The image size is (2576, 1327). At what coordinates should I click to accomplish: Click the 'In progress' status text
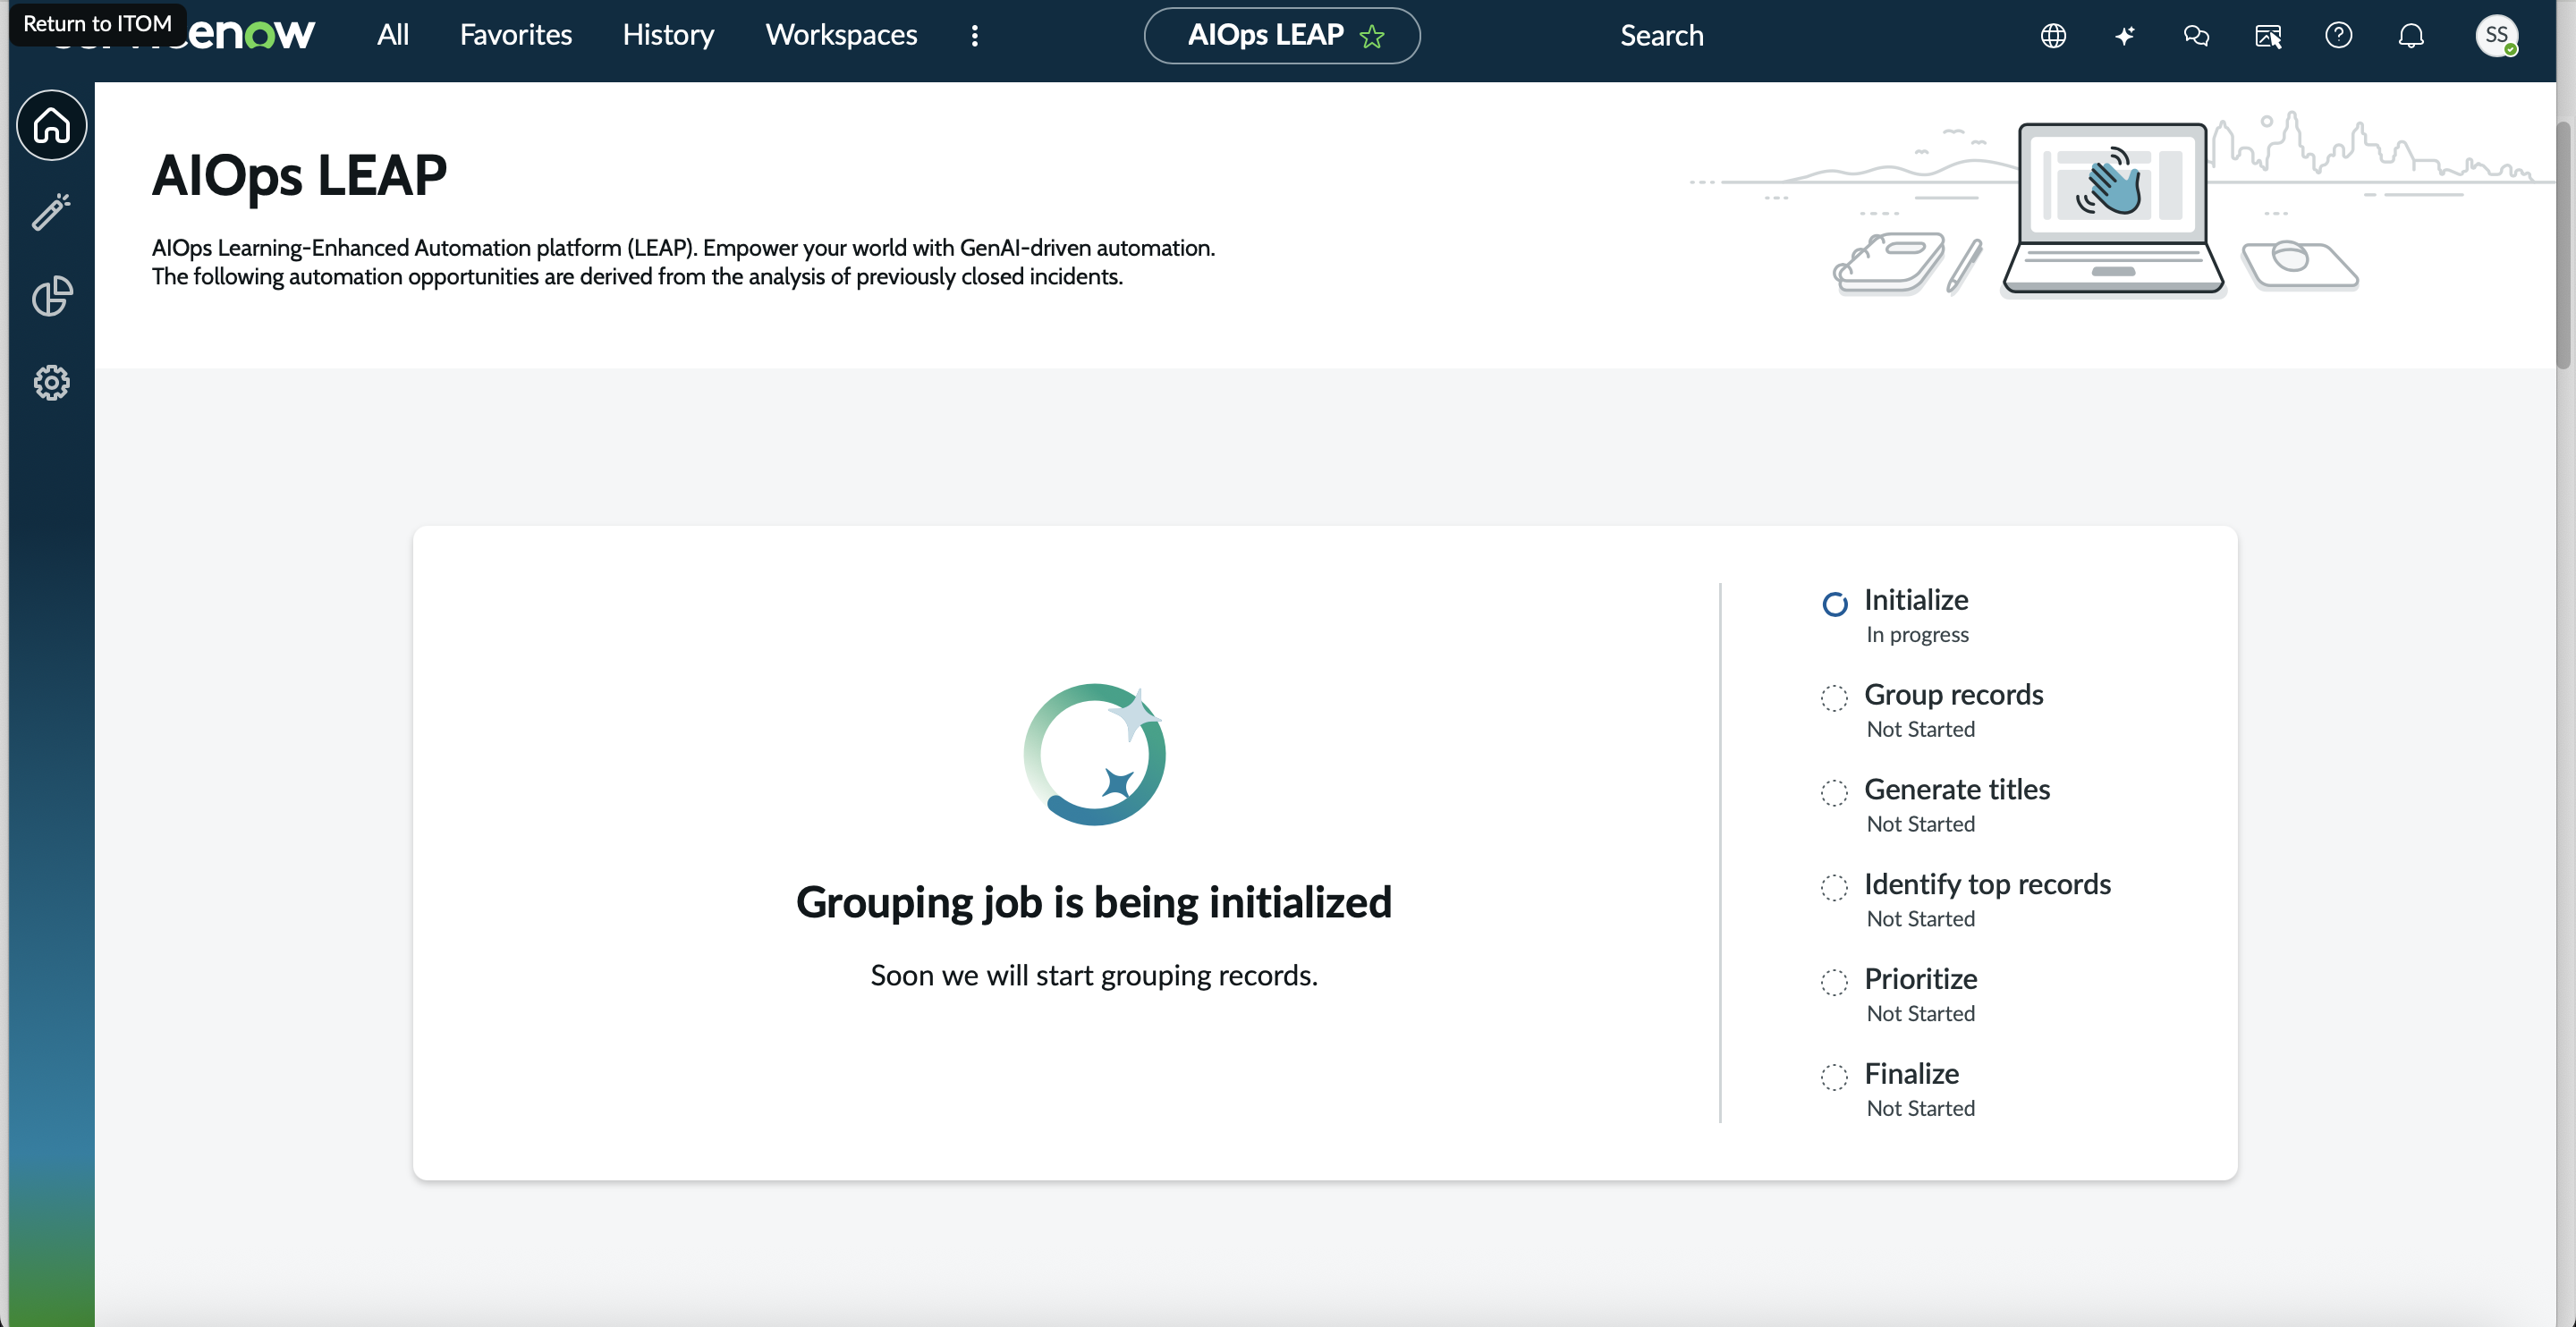pyautogui.click(x=1917, y=634)
